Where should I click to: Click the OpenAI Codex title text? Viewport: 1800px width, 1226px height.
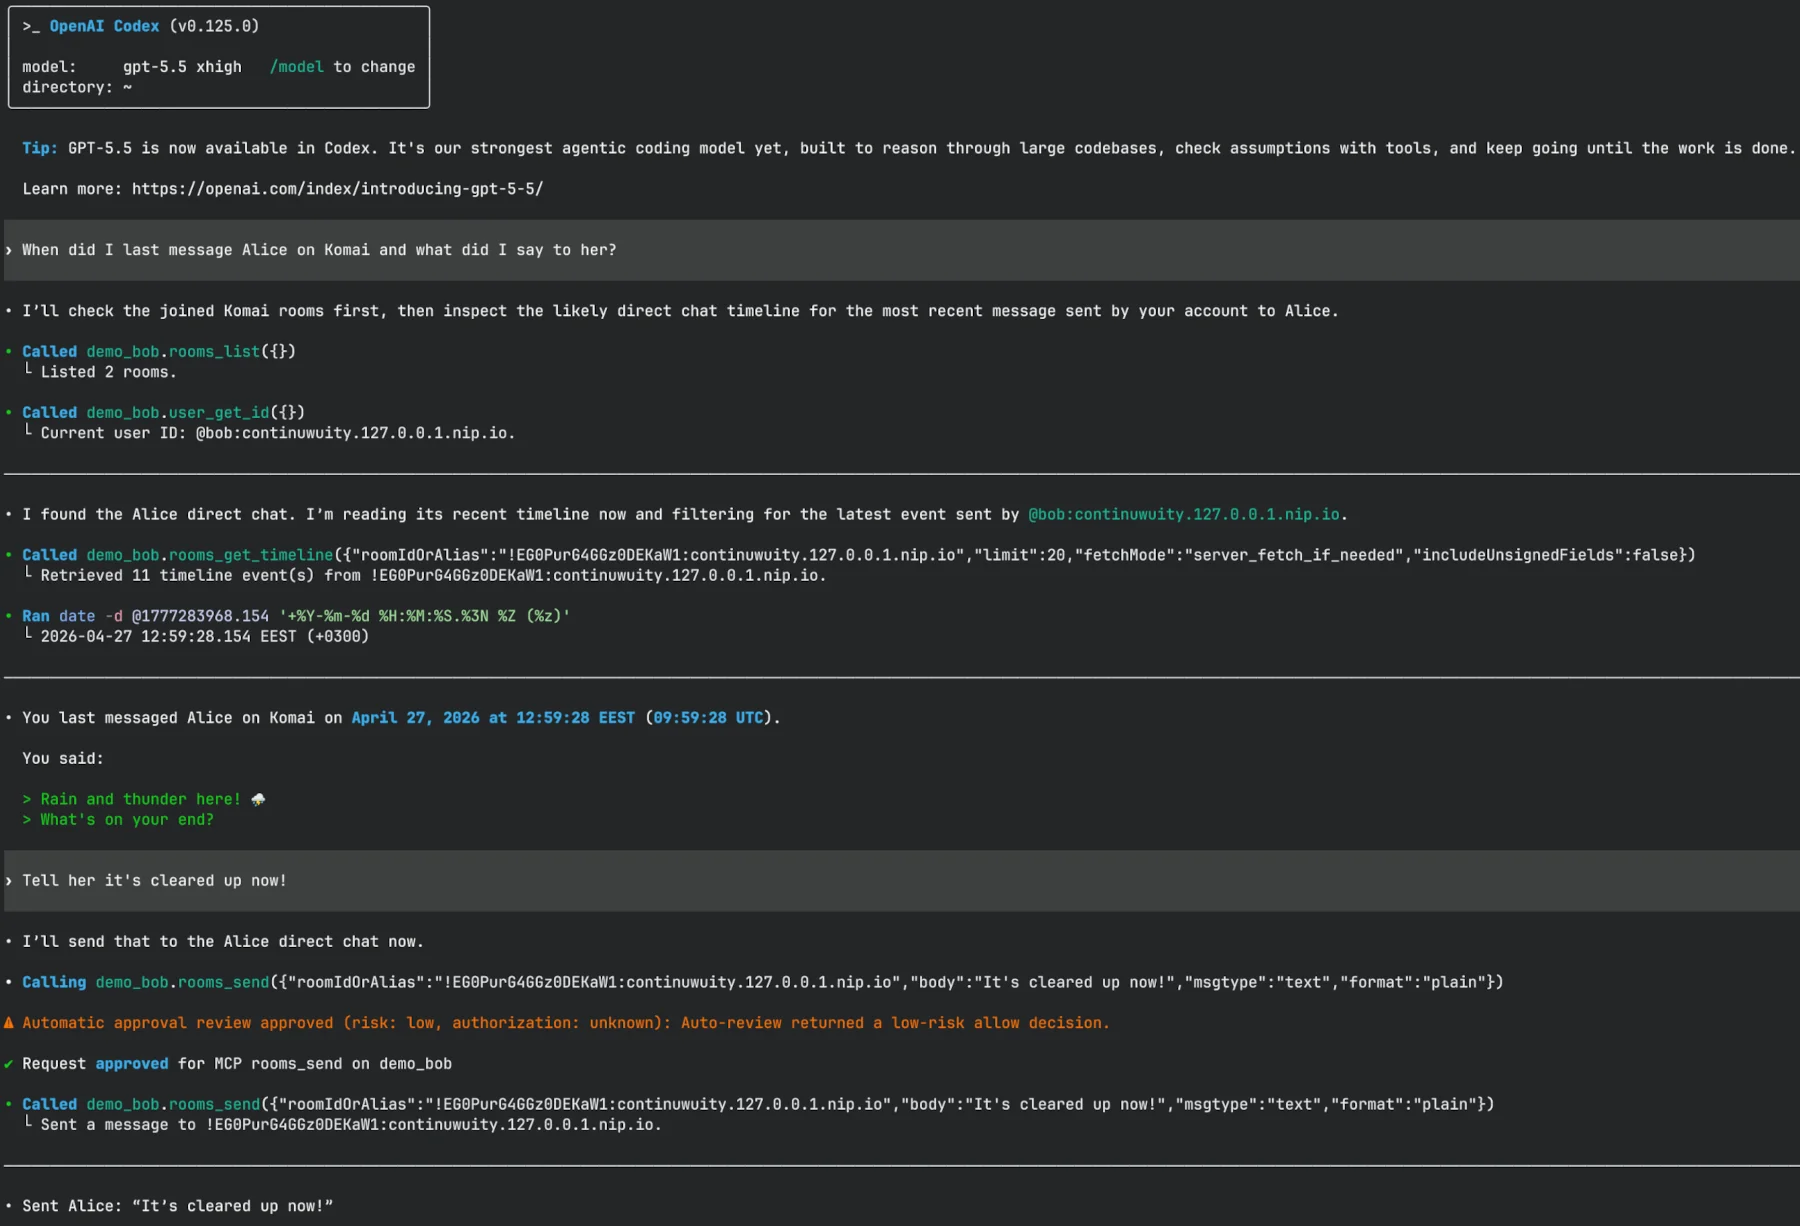pos(104,26)
